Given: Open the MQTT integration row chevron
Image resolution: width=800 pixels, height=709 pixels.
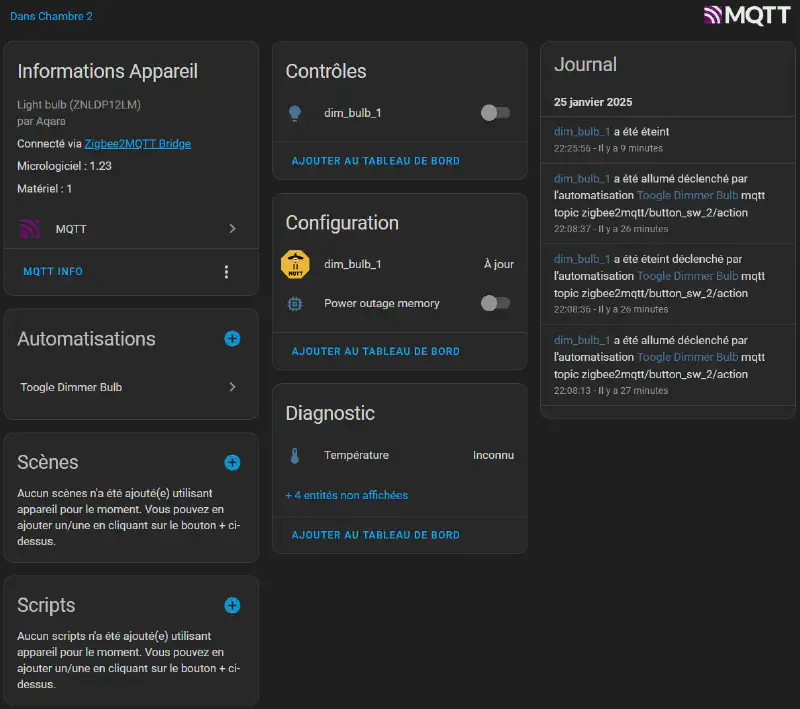Looking at the screenshot, I should pos(232,229).
